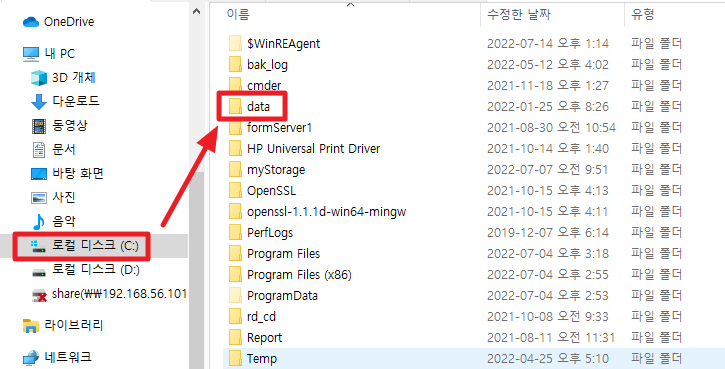Click date 2019-12-07 오후 6:14
725x369 pixels.
pyautogui.click(x=547, y=233)
